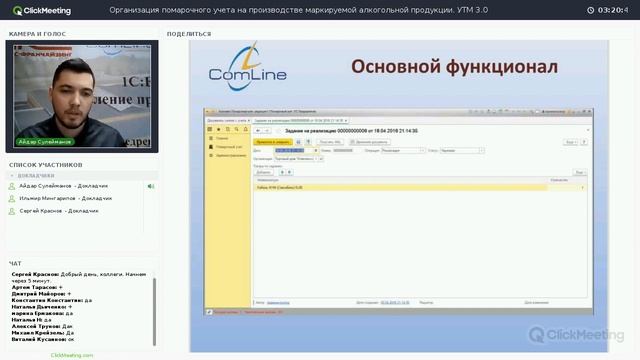640x360 pixels.
Task: Open the Статус dropdown
Action: click(481, 151)
